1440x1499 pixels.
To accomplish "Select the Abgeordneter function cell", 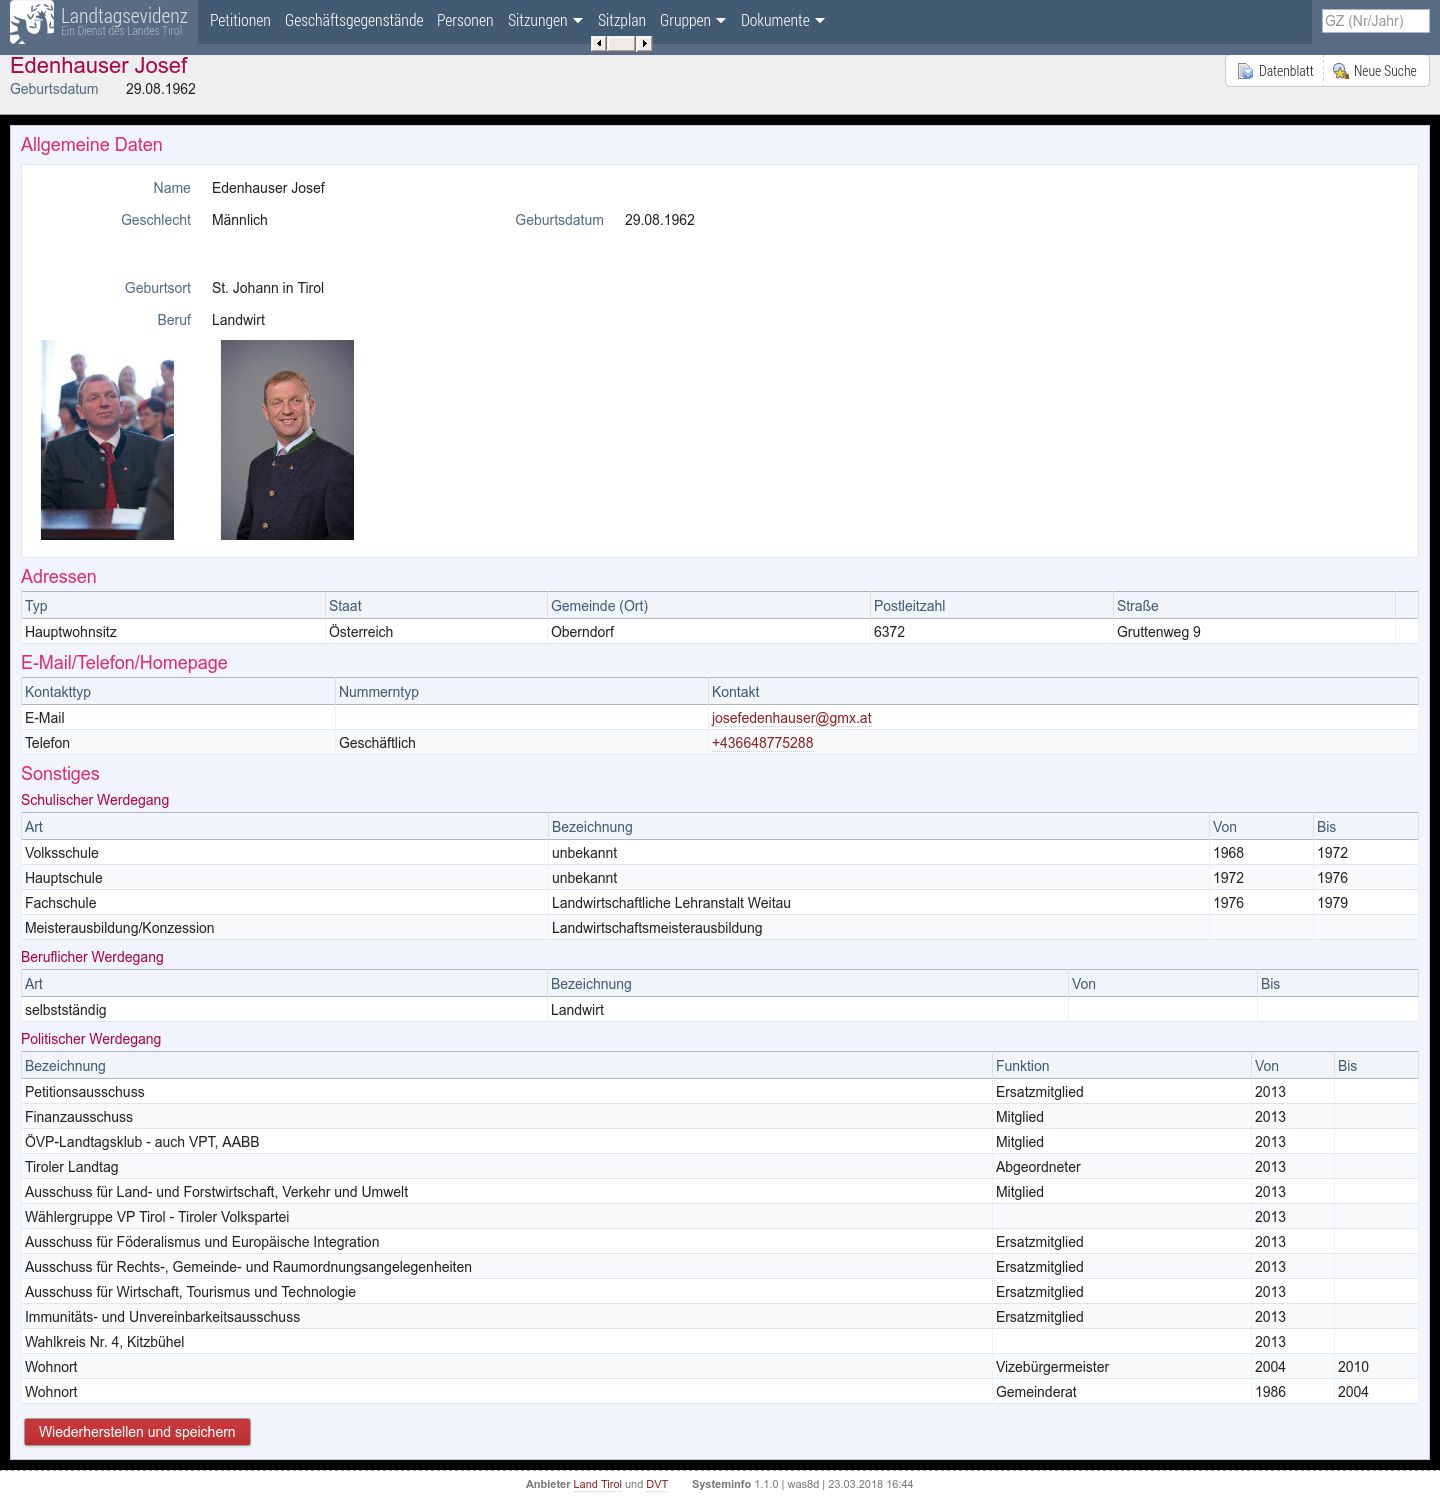I will 1121,1167.
